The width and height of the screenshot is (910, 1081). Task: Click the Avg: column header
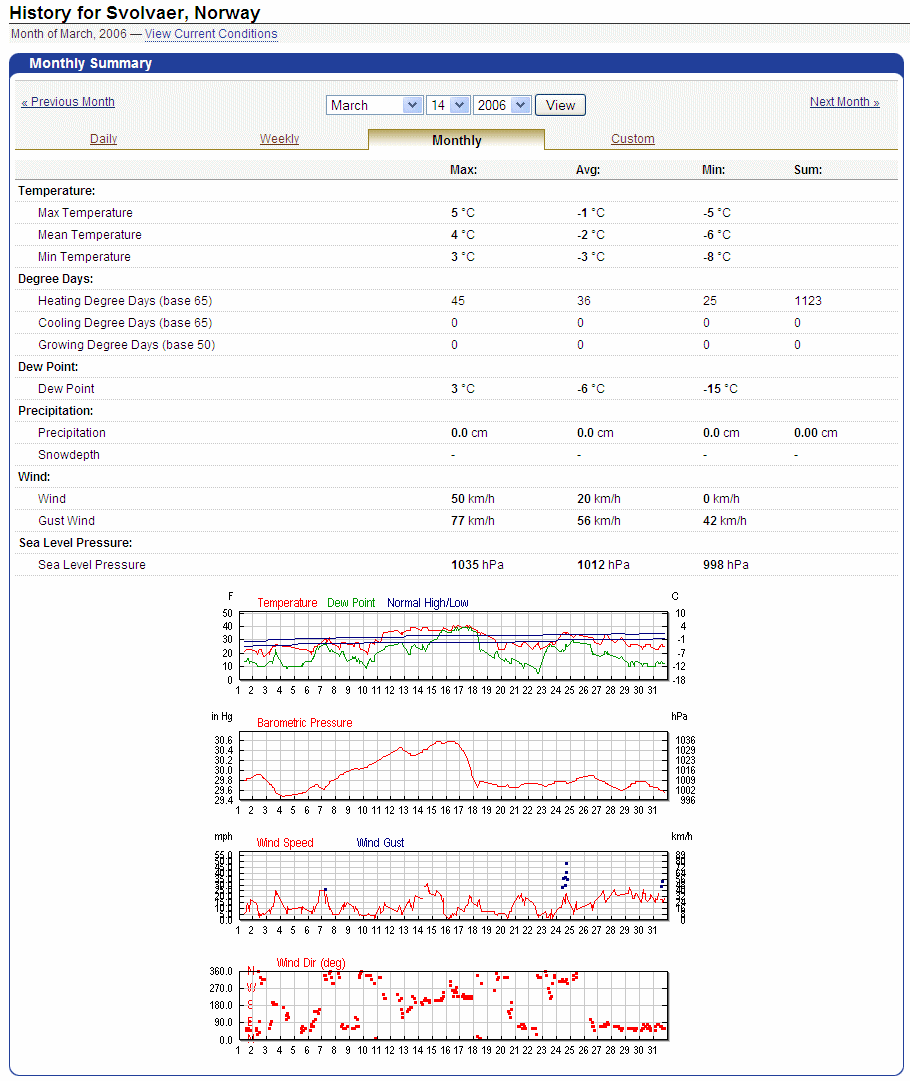588,170
